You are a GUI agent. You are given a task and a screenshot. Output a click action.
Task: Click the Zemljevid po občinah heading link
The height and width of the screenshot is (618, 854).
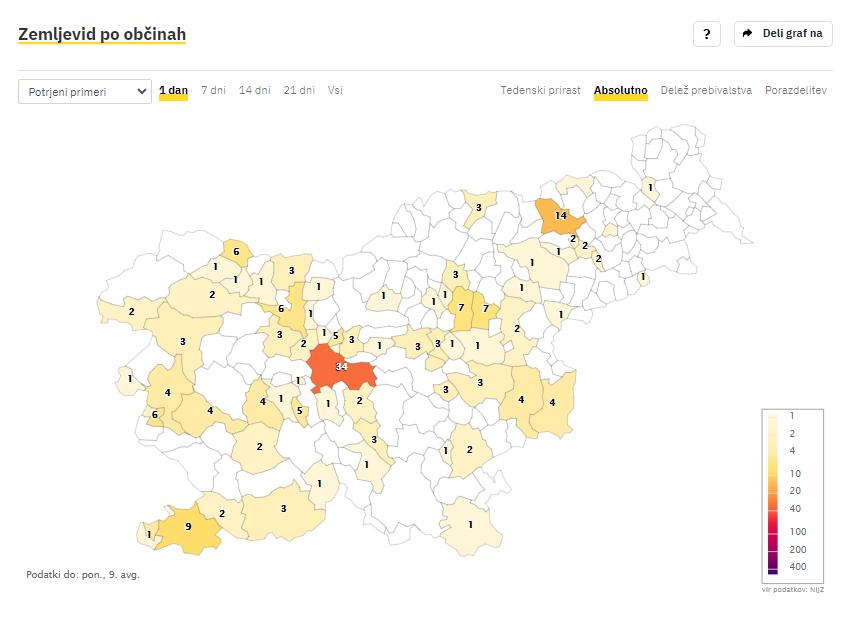(102, 34)
